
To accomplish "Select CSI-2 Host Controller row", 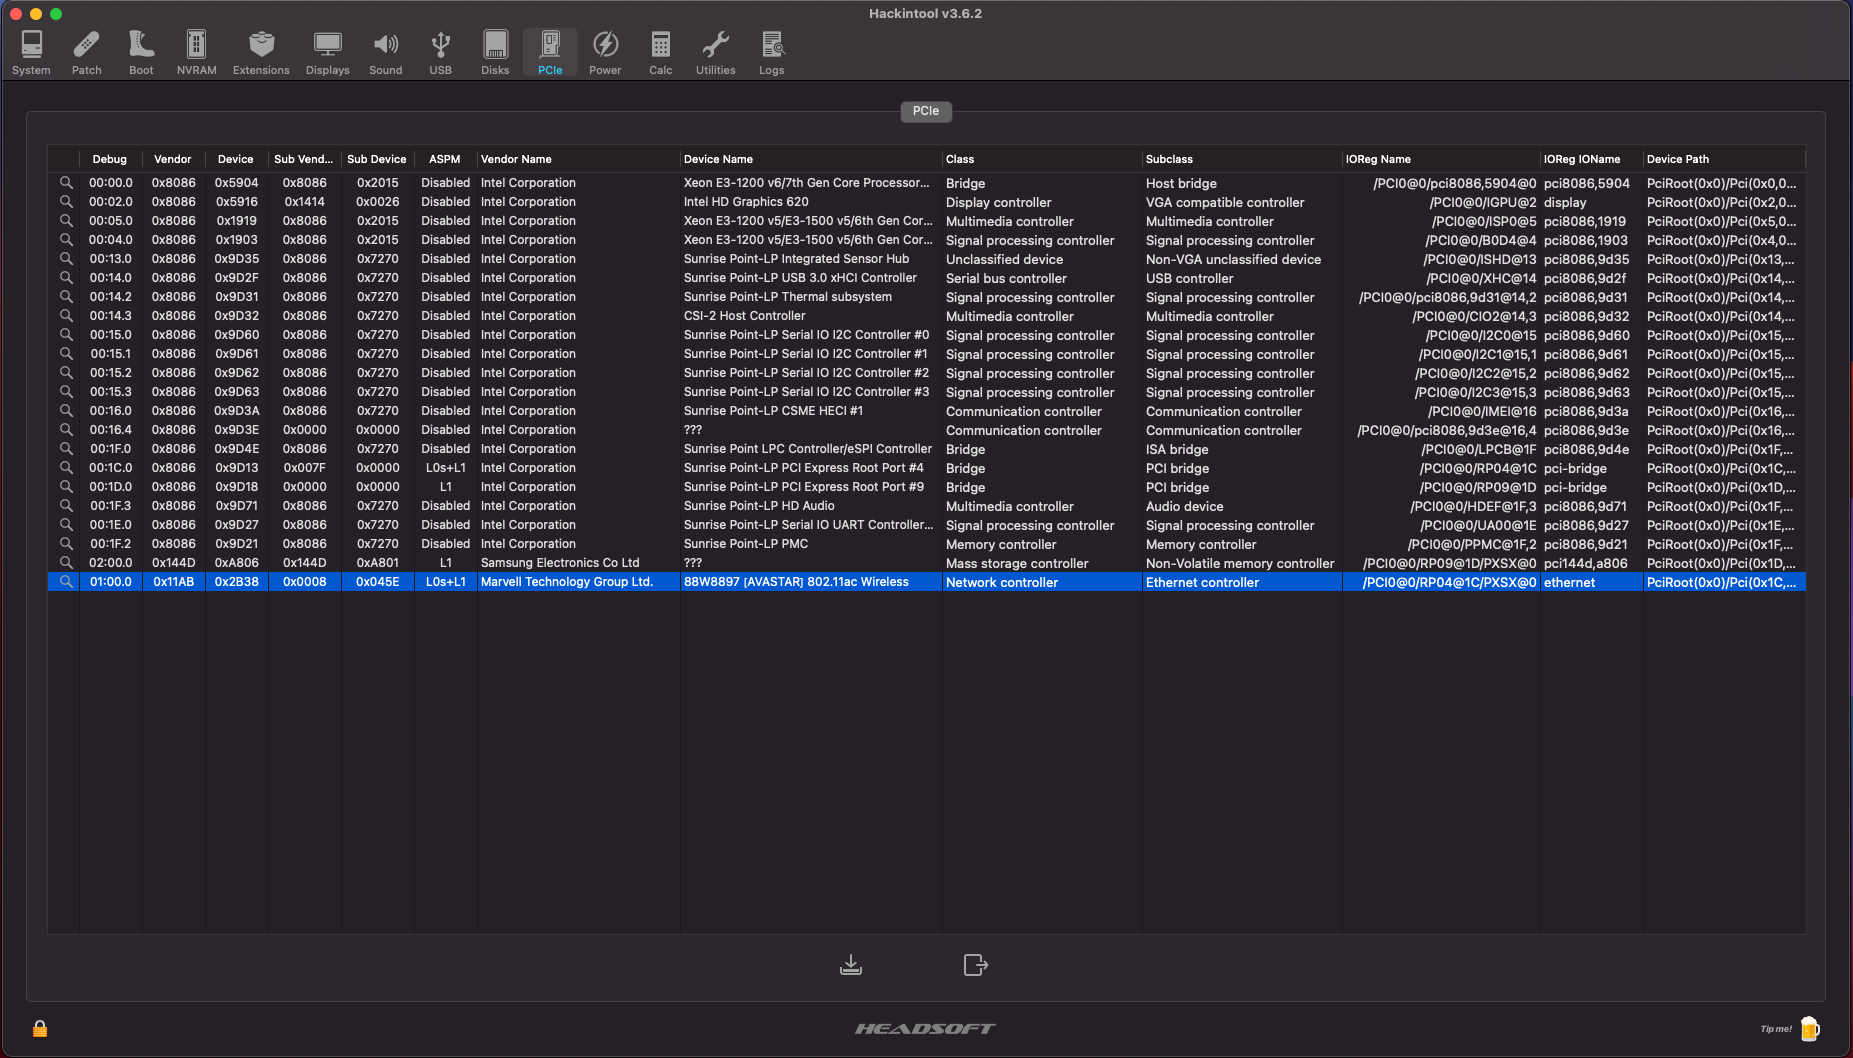I will [x=926, y=316].
